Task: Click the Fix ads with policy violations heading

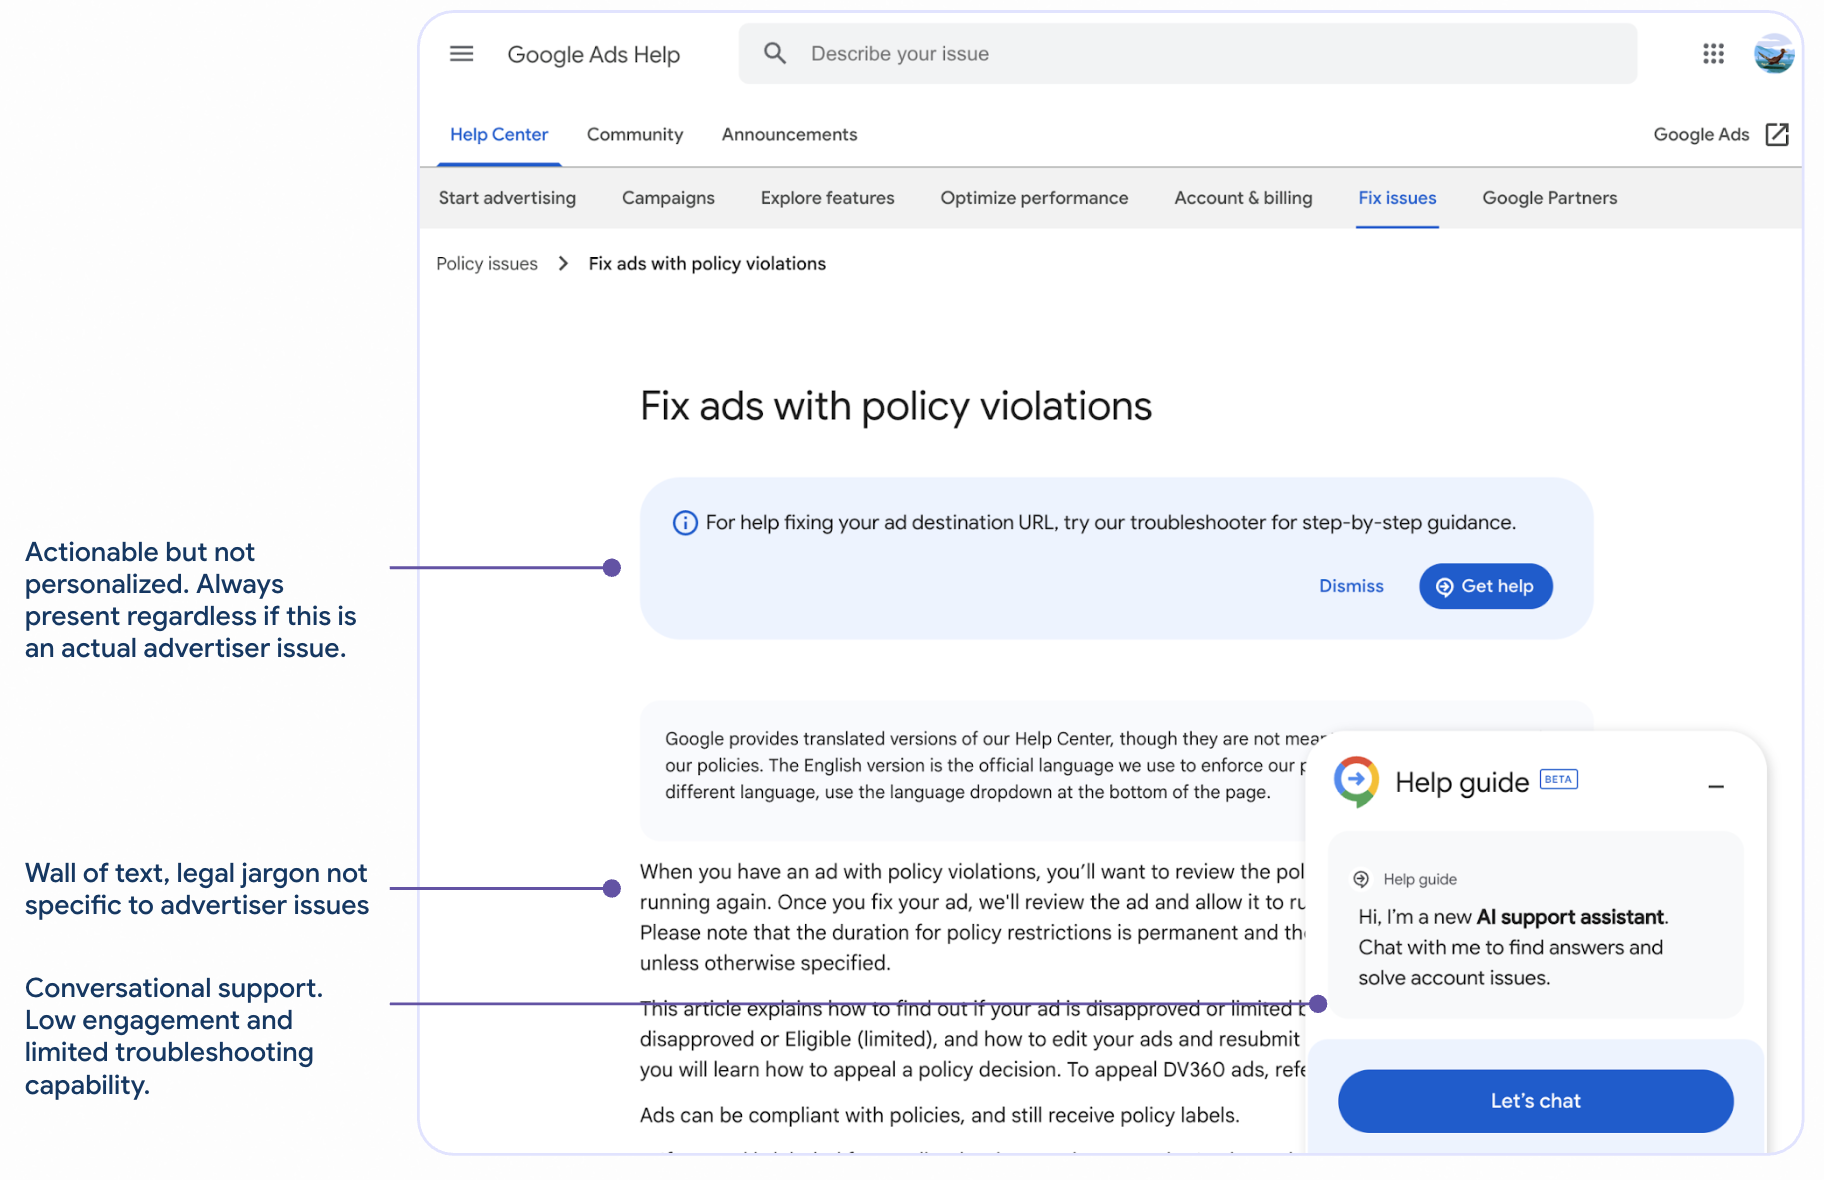Action: pyautogui.click(x=896, y=406)
